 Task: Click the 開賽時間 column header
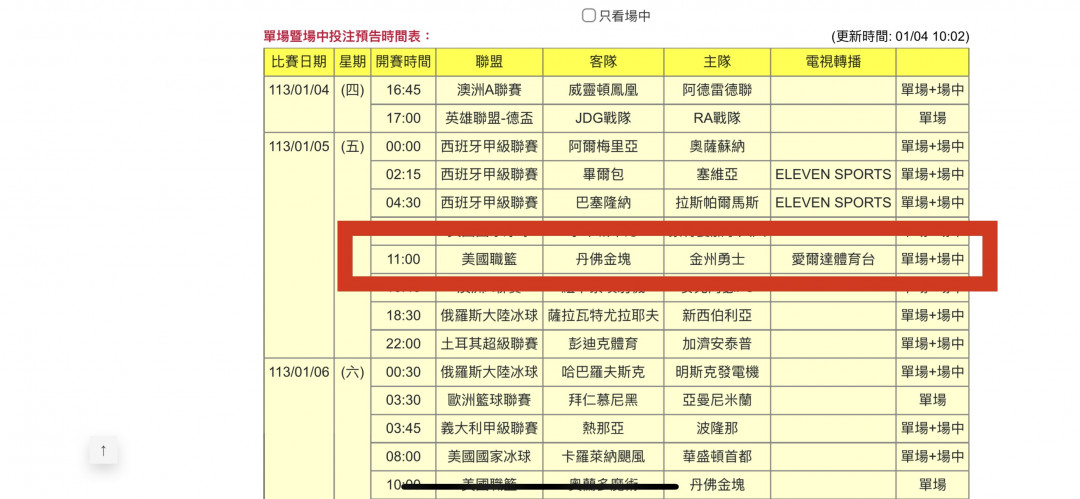pyautogui.click(x=403, y=61)
